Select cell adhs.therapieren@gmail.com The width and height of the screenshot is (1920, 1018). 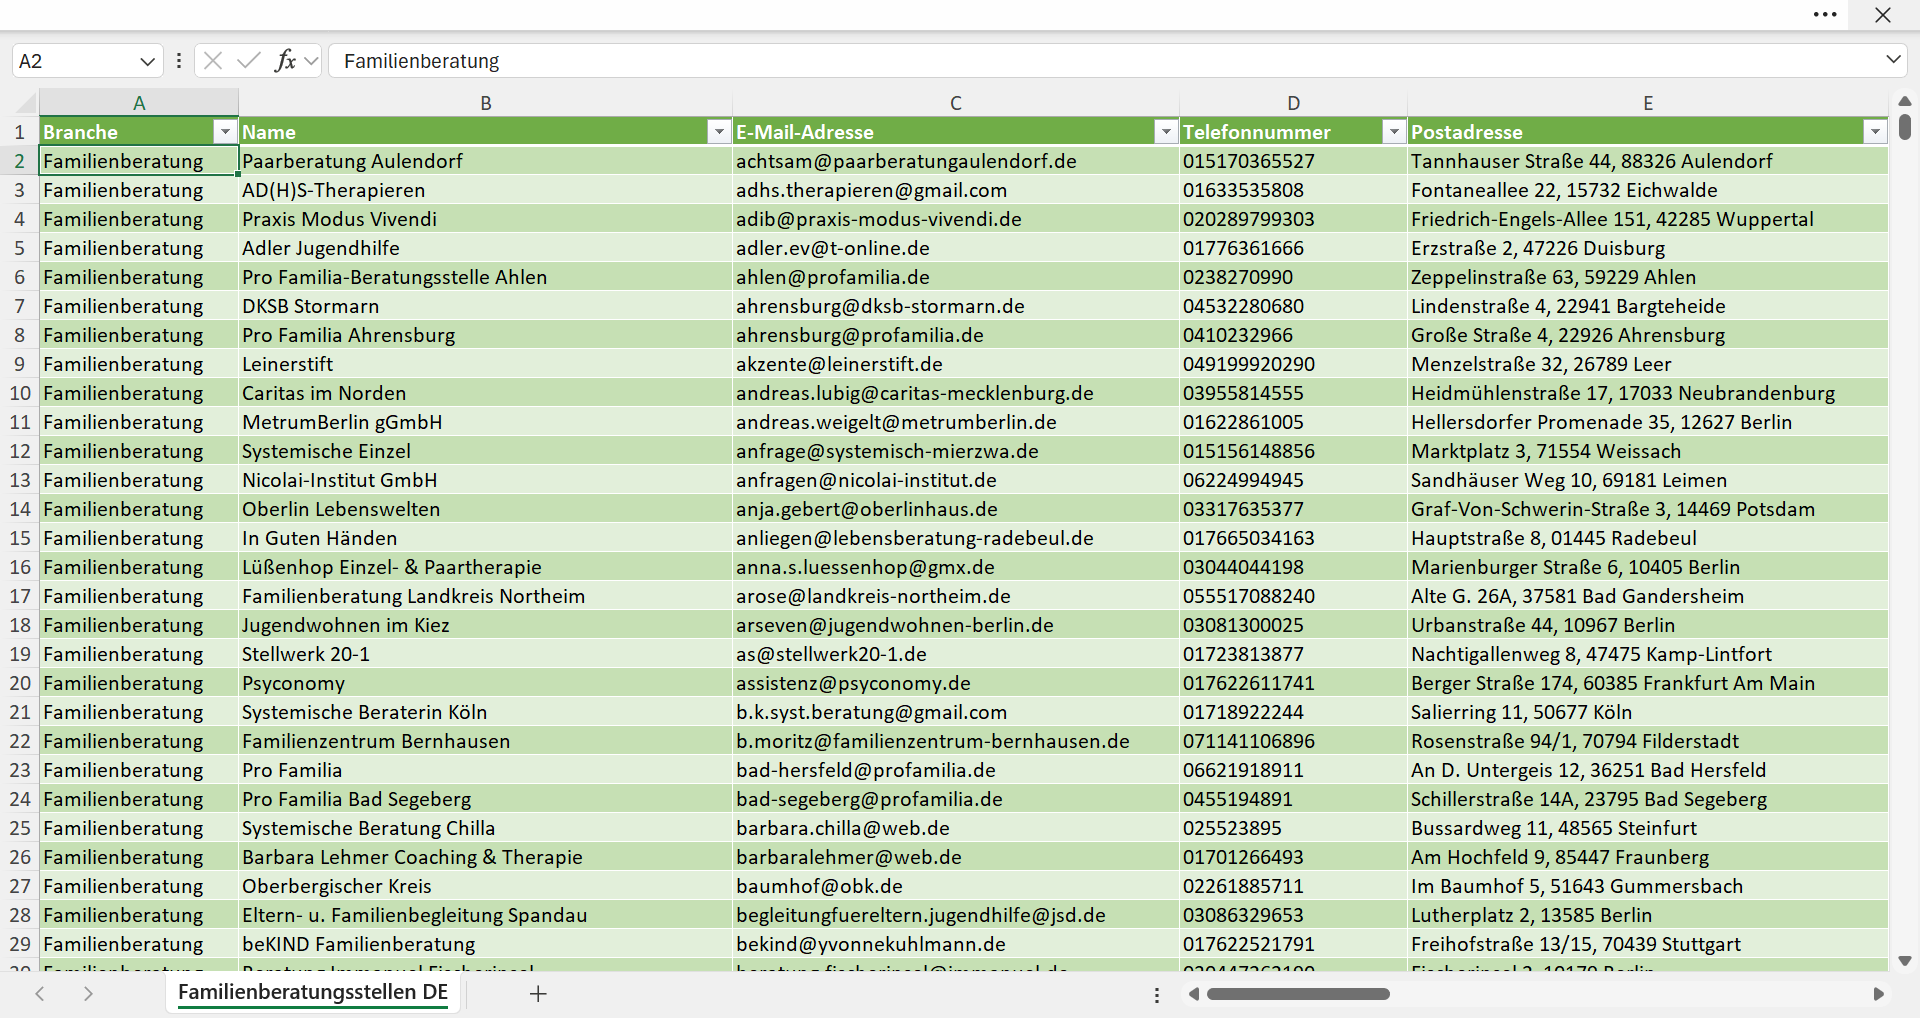click(956, 190)
